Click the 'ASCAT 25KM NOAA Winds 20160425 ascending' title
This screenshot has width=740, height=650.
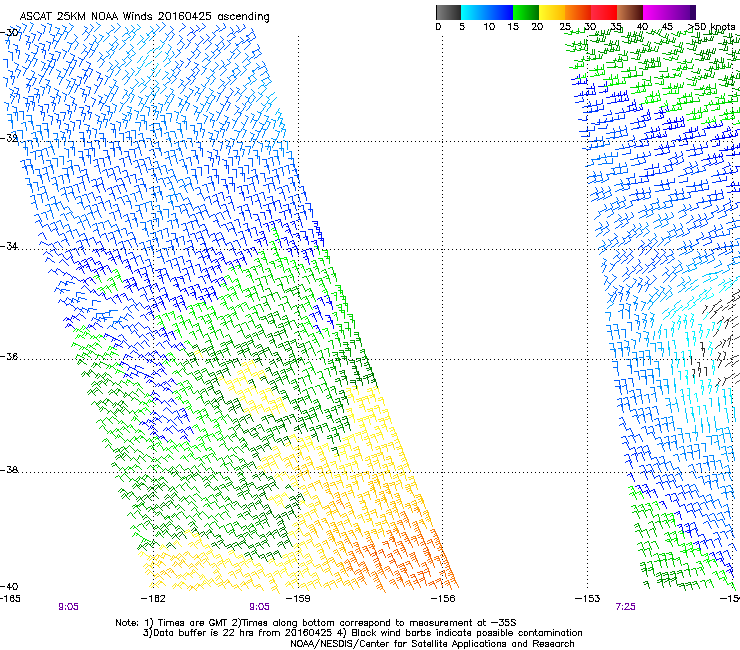tap(144, 16)
